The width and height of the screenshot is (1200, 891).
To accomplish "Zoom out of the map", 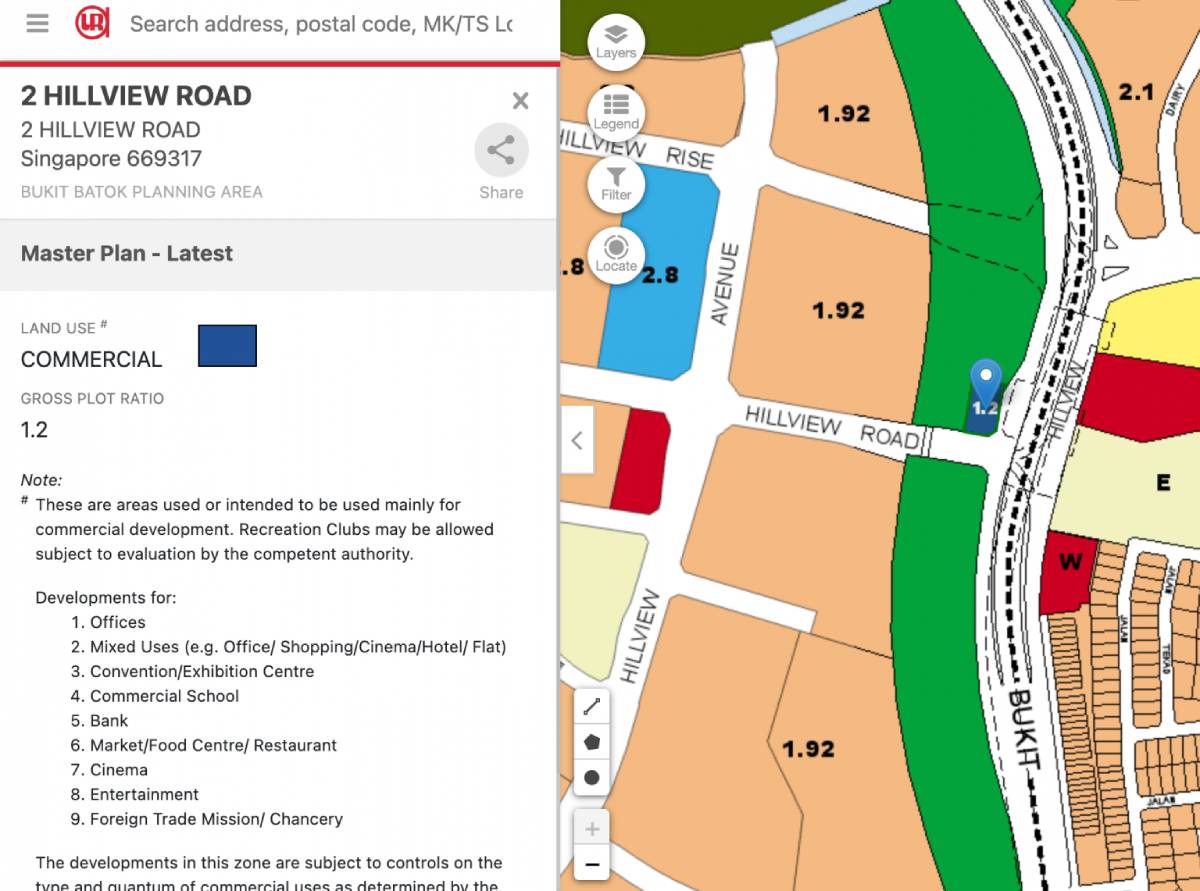I will pyautogui.click(x=592, y=864).
